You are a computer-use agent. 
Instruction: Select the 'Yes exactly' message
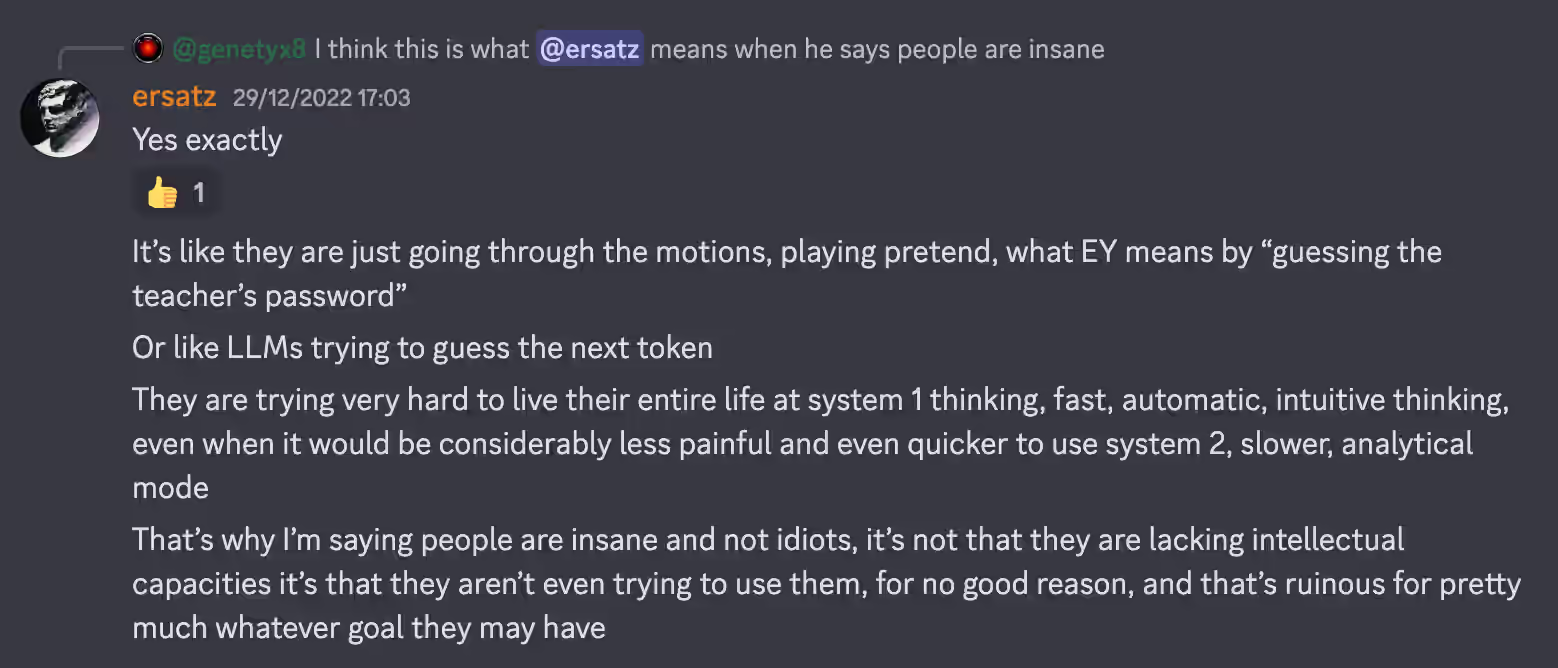click(x=207, y=140)
